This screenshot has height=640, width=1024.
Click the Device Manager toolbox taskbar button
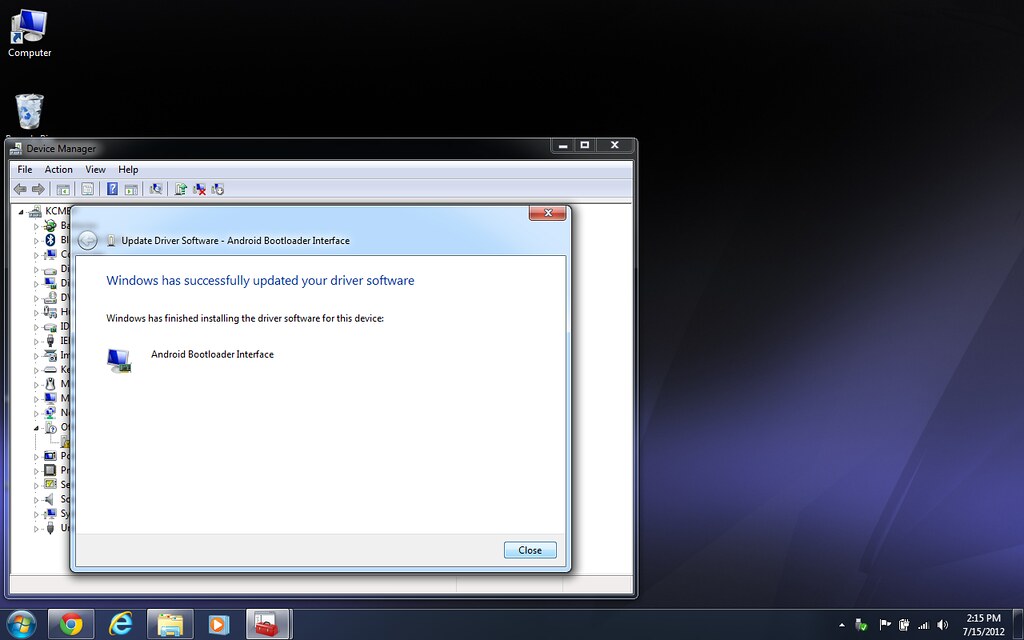point(268,625)
